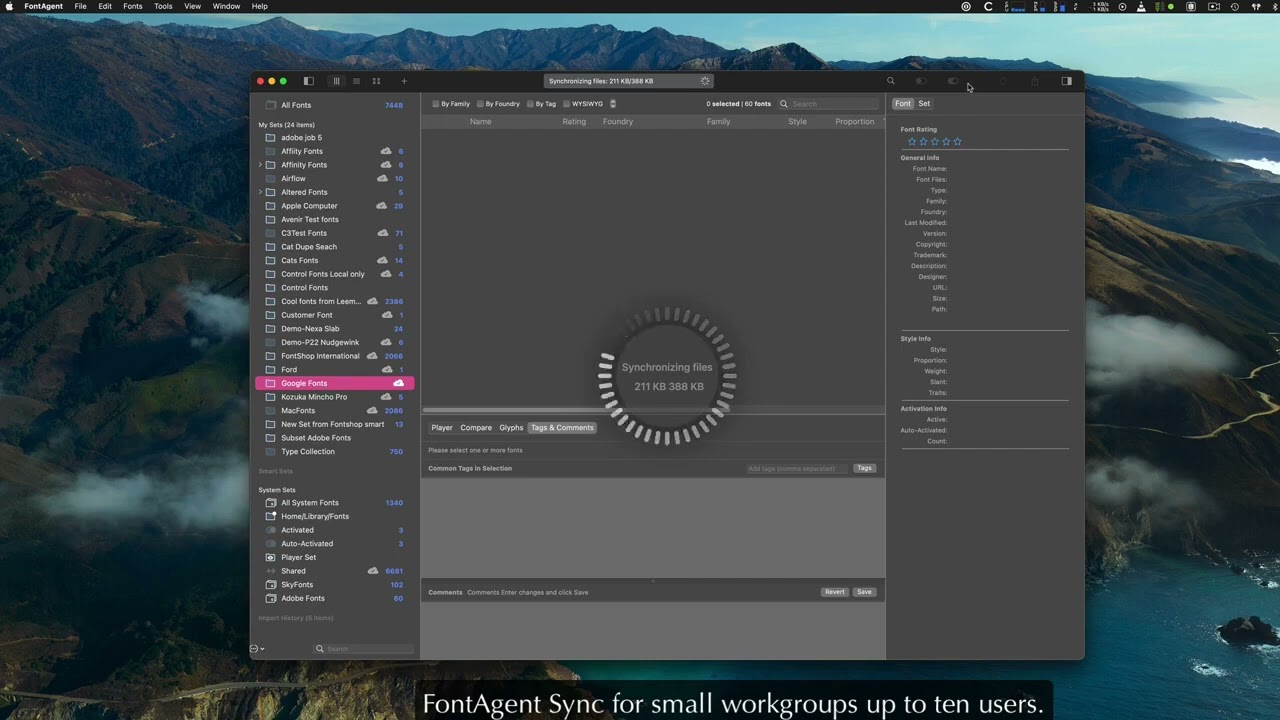
Task: Expand the second Affinity Fonts set
Action: 260,165
